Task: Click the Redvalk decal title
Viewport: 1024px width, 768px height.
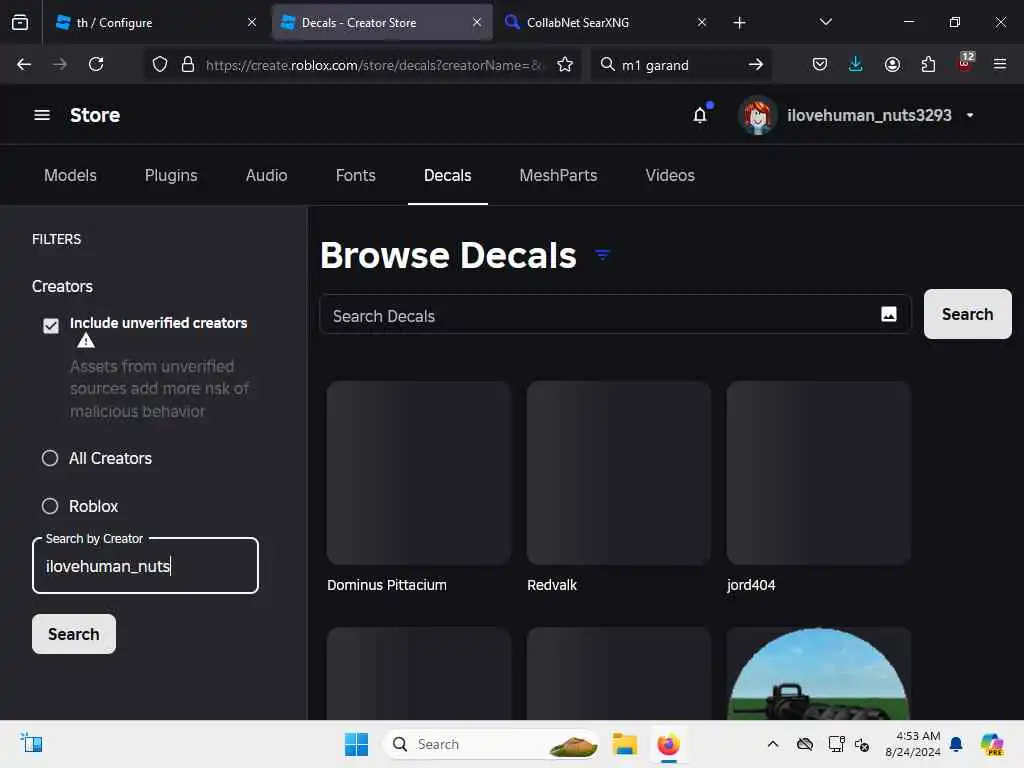Action: point(552,585)
